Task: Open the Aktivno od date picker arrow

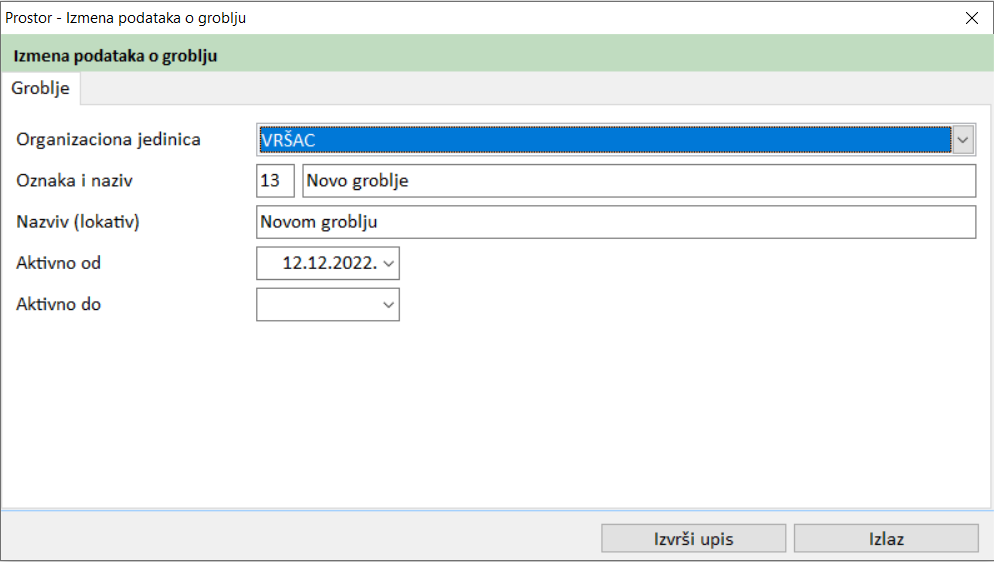Action: pos(389,264)
